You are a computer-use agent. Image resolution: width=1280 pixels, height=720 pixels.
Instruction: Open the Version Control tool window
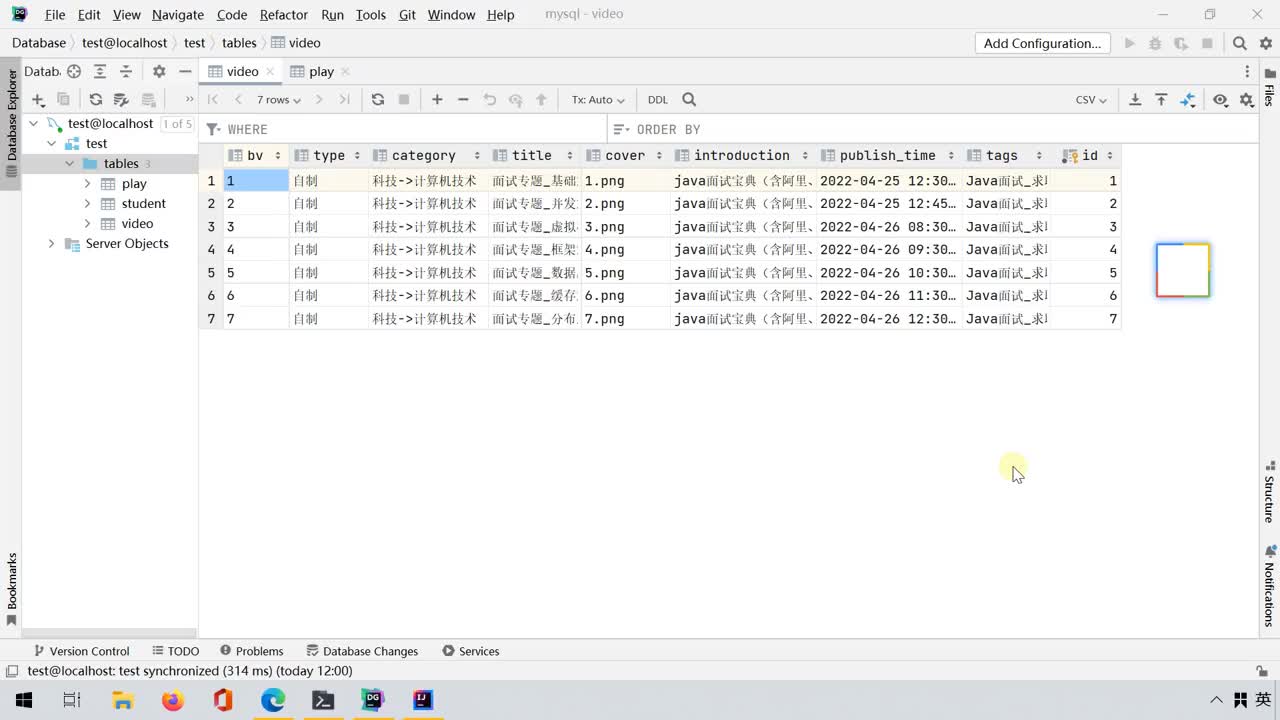pyautogui.click(x=82, y=651)
